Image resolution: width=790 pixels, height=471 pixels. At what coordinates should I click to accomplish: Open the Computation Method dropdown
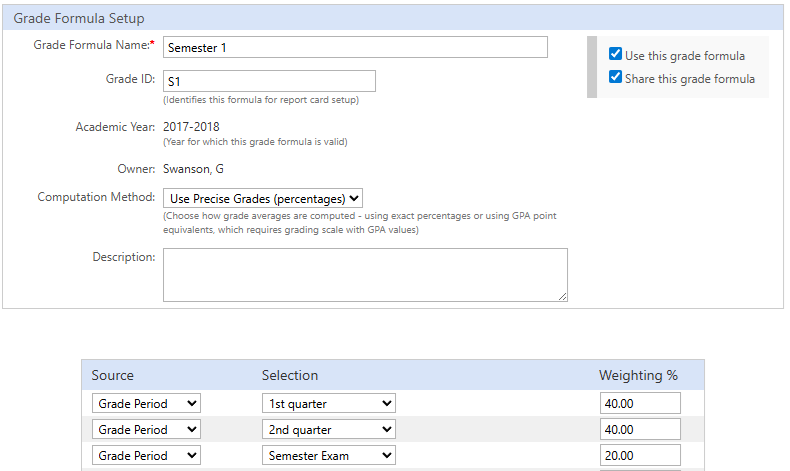tap(263, 198)
